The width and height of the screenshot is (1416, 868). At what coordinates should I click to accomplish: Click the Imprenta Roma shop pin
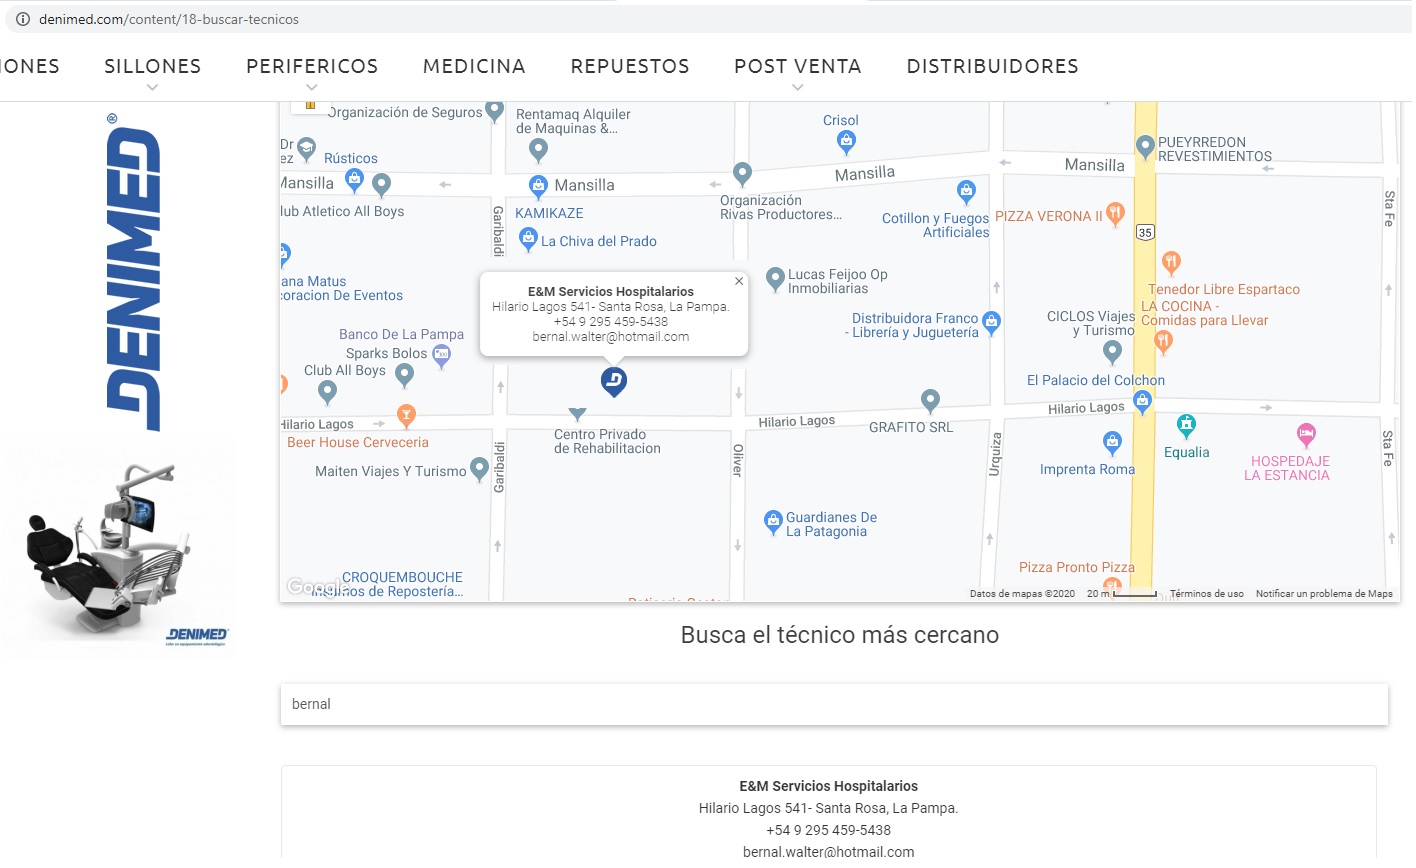pyautogui.click(x=1112, y=442)
